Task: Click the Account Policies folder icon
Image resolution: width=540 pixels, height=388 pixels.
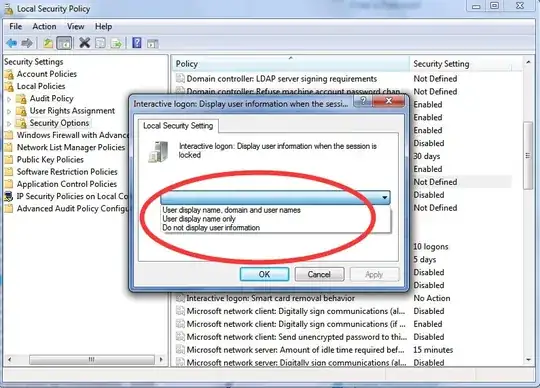Action: (10, 74)
